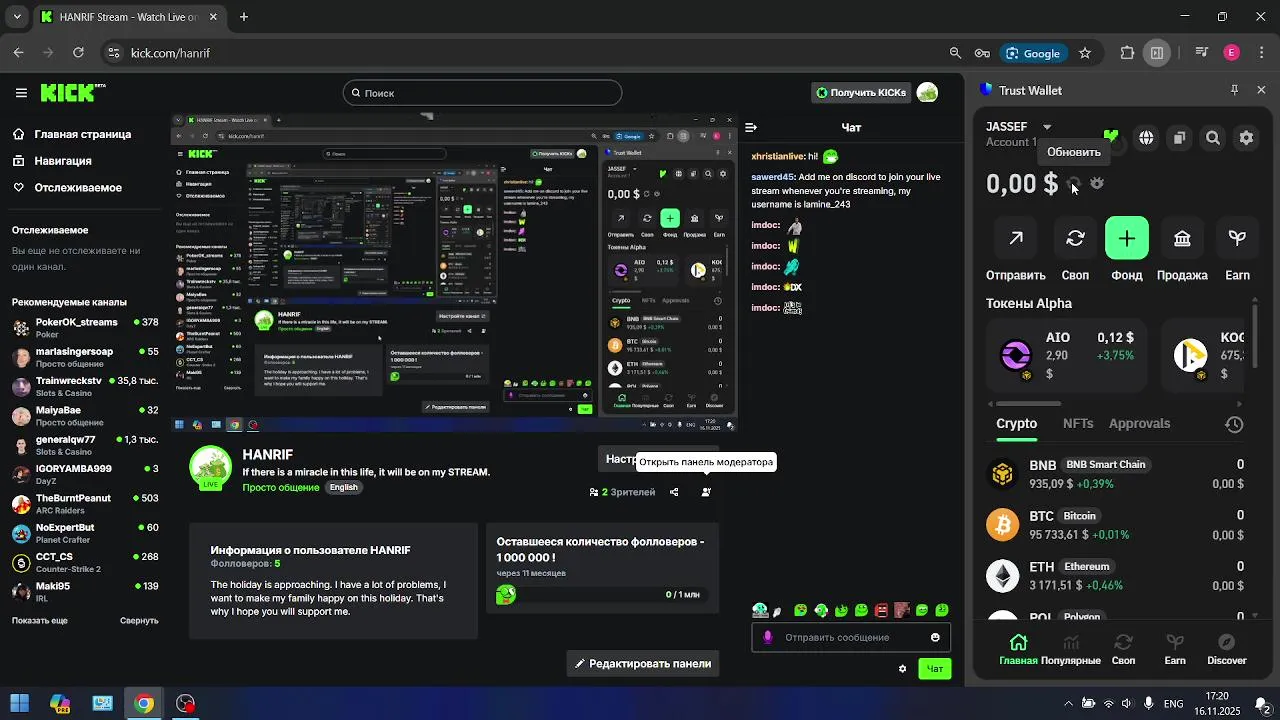Open the generalqw77 recommended channel
This screenshot has height=720, width=1280.
pyautogui.click(x=85, y=445)
